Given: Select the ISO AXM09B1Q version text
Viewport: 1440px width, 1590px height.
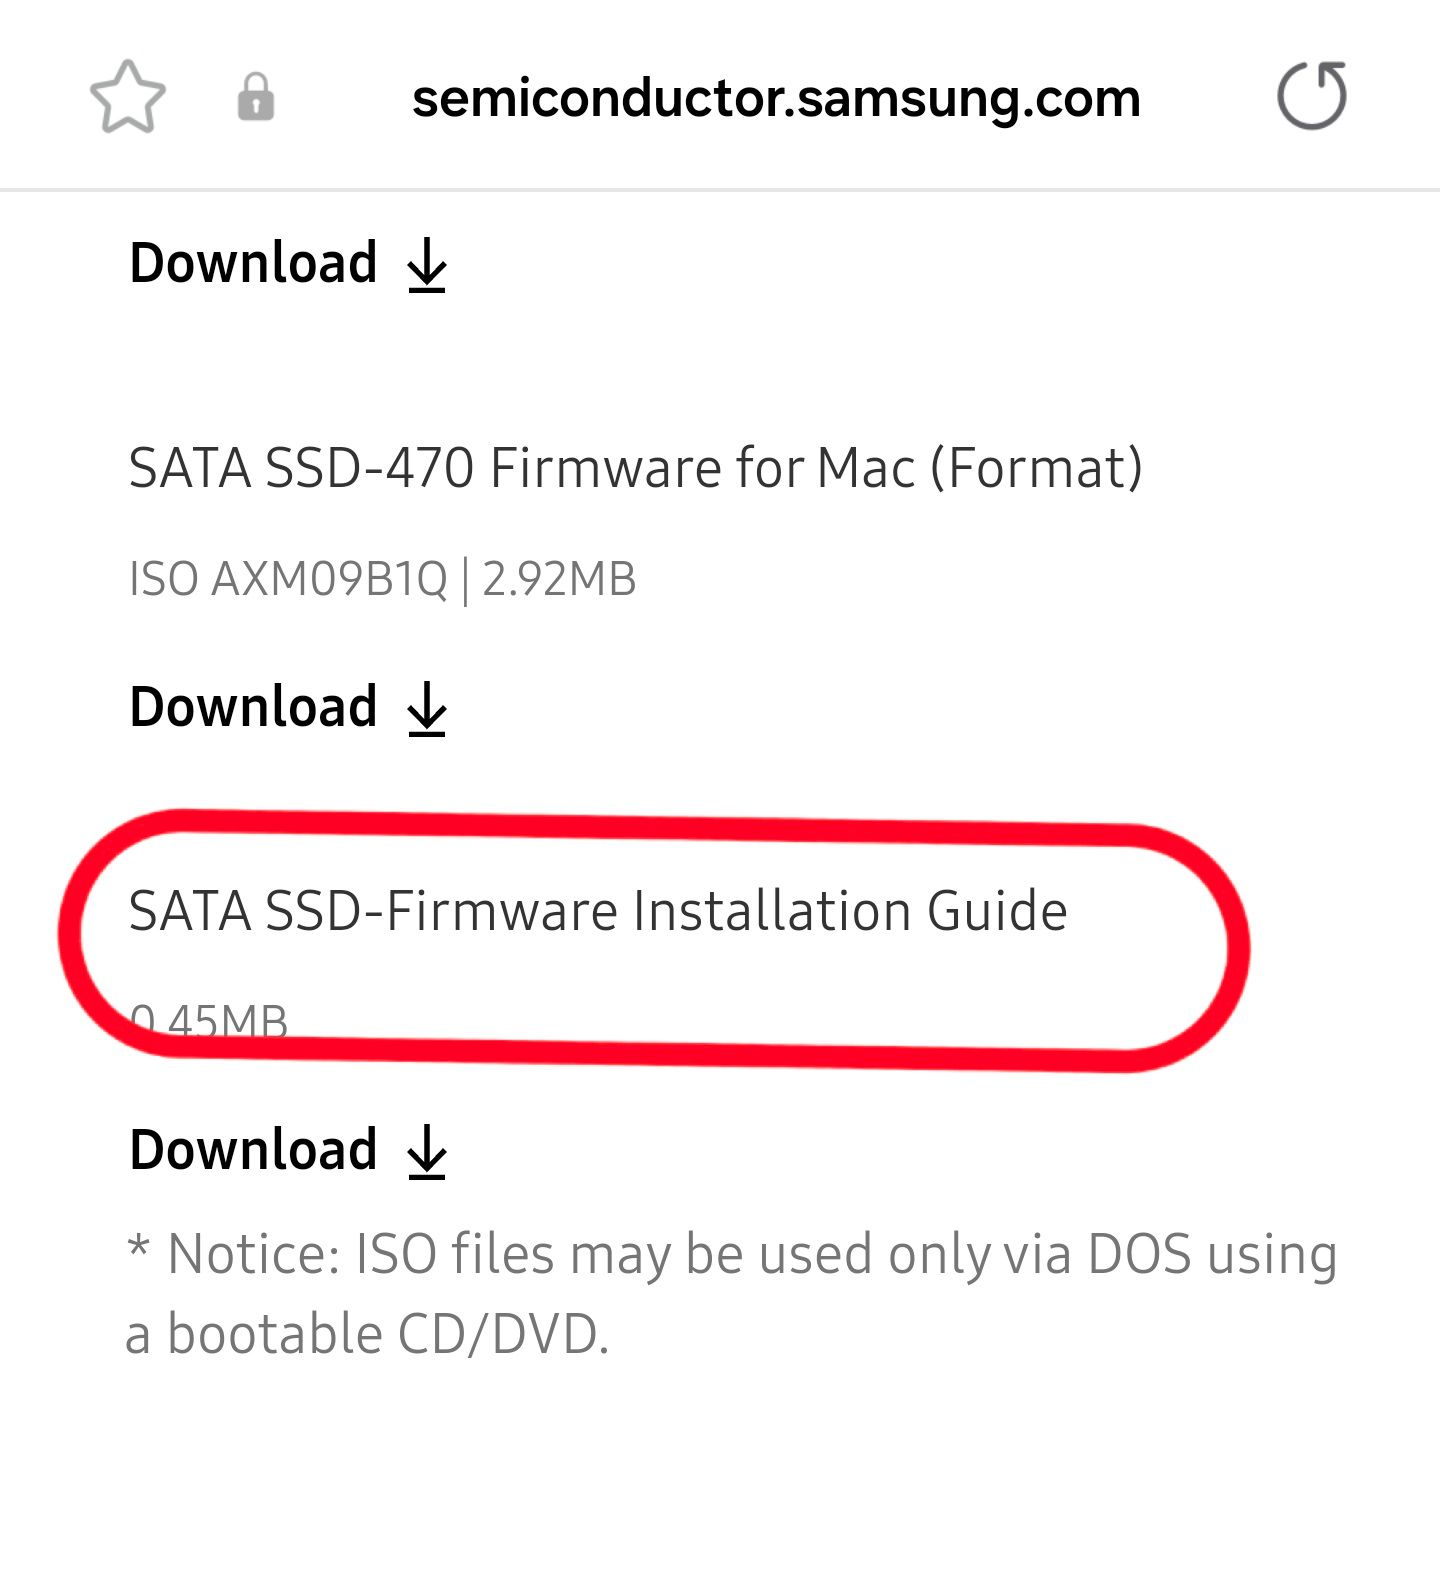Looking at the screenshot, I should click(288, 578).
